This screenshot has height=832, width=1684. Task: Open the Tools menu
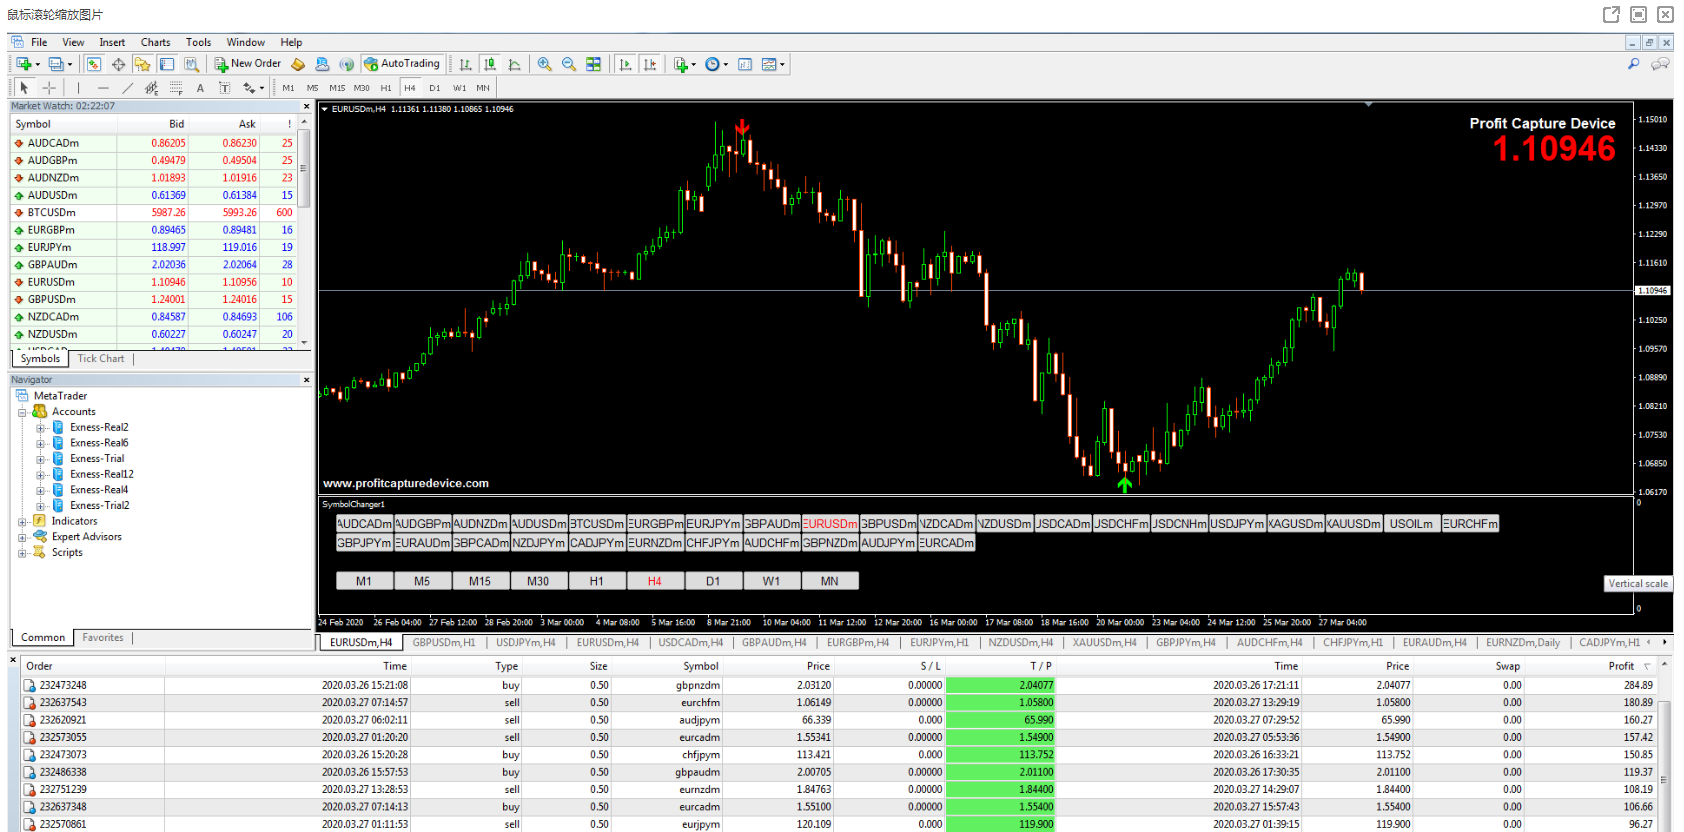coord(198,42)
